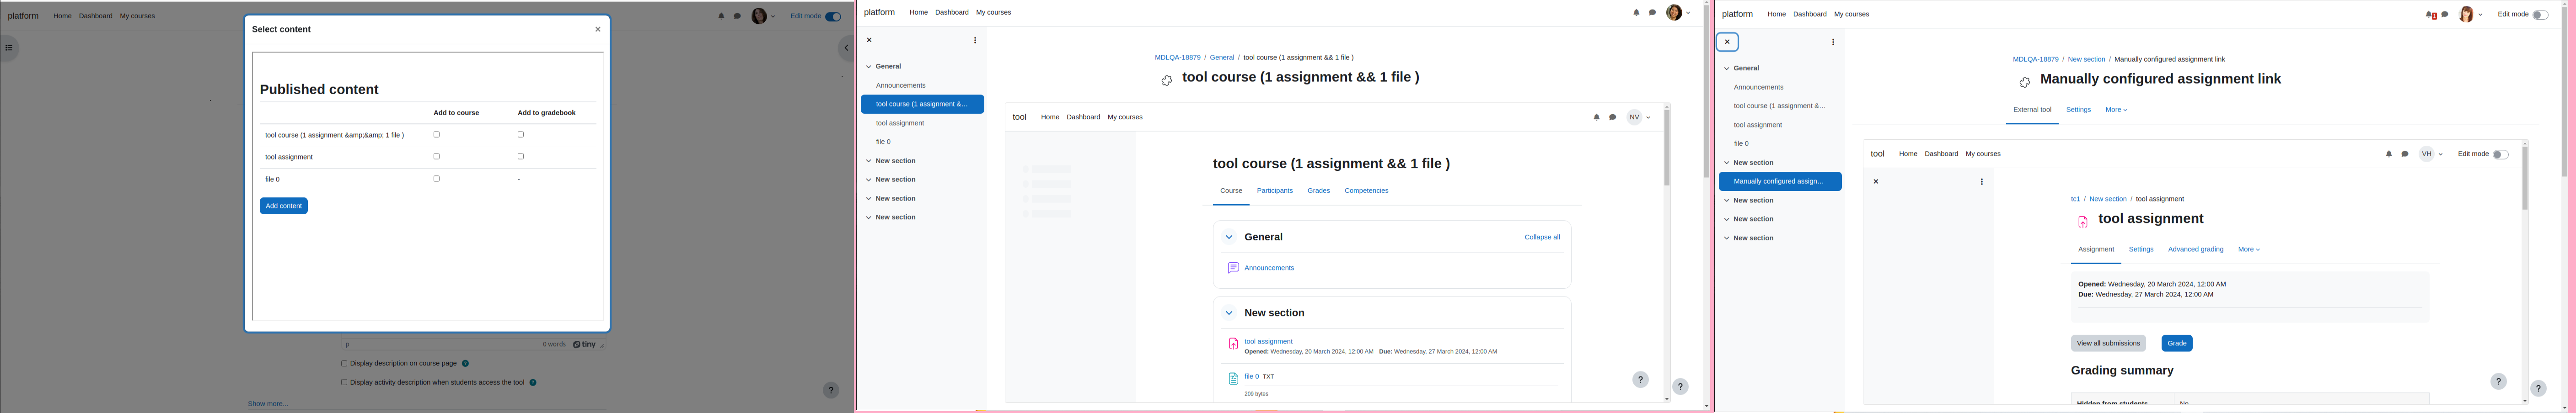The image size is (2576, 413).
Task: Open help icon next to course page description
Action: point(466,364)
